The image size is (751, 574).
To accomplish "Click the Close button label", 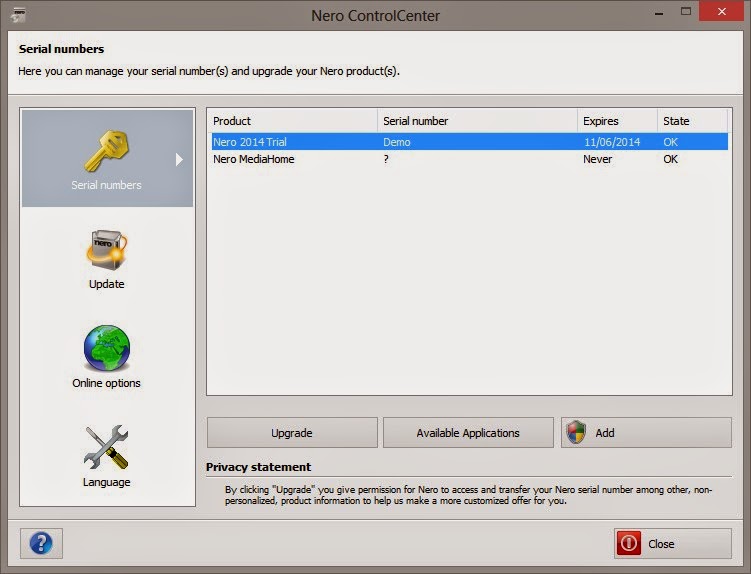I will tap(661, 544).
